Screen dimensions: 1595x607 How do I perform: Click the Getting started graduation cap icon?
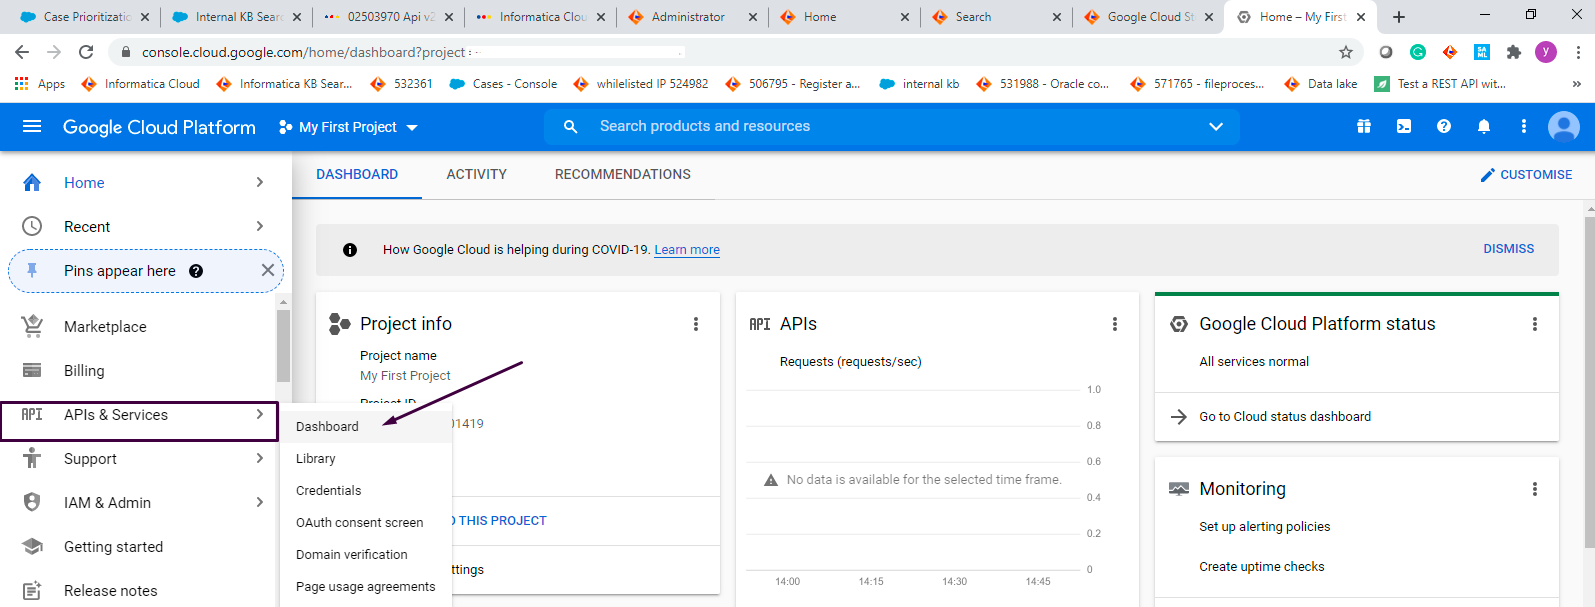tap(32, 546)
